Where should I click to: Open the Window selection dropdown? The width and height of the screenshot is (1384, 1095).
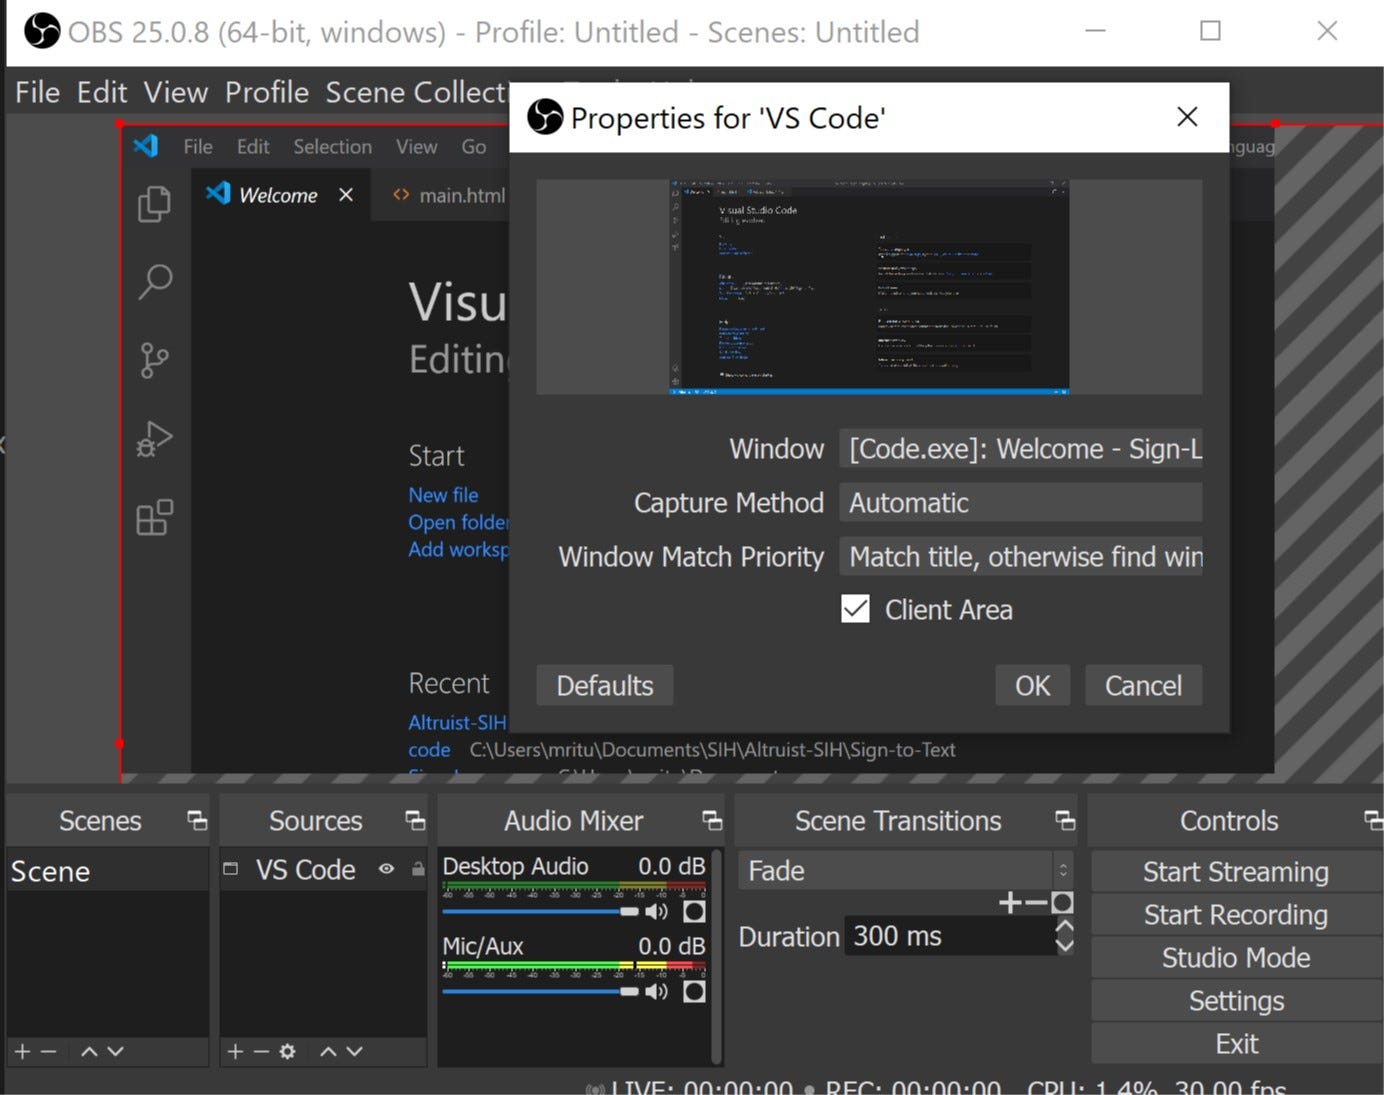tap(1021, 449)
